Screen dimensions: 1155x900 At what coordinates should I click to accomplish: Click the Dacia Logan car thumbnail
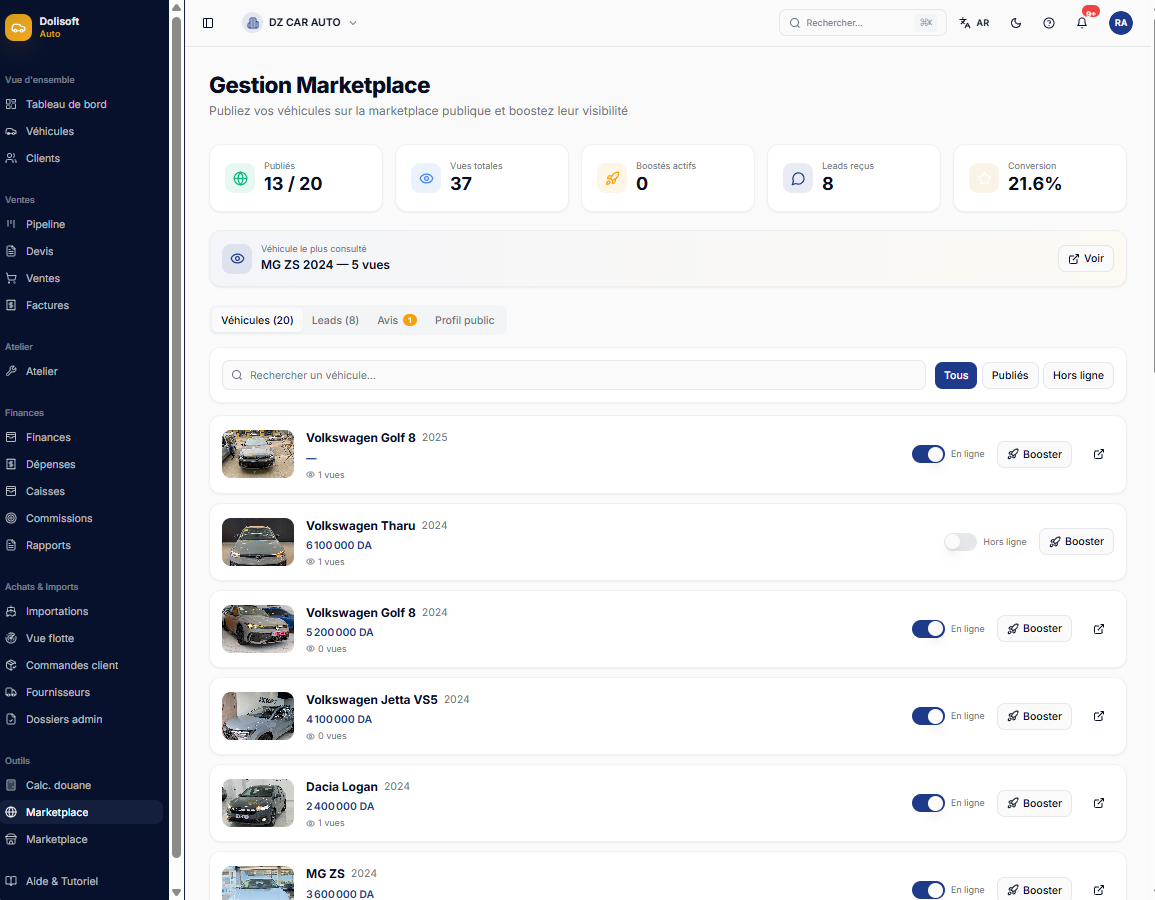(258, 804)
